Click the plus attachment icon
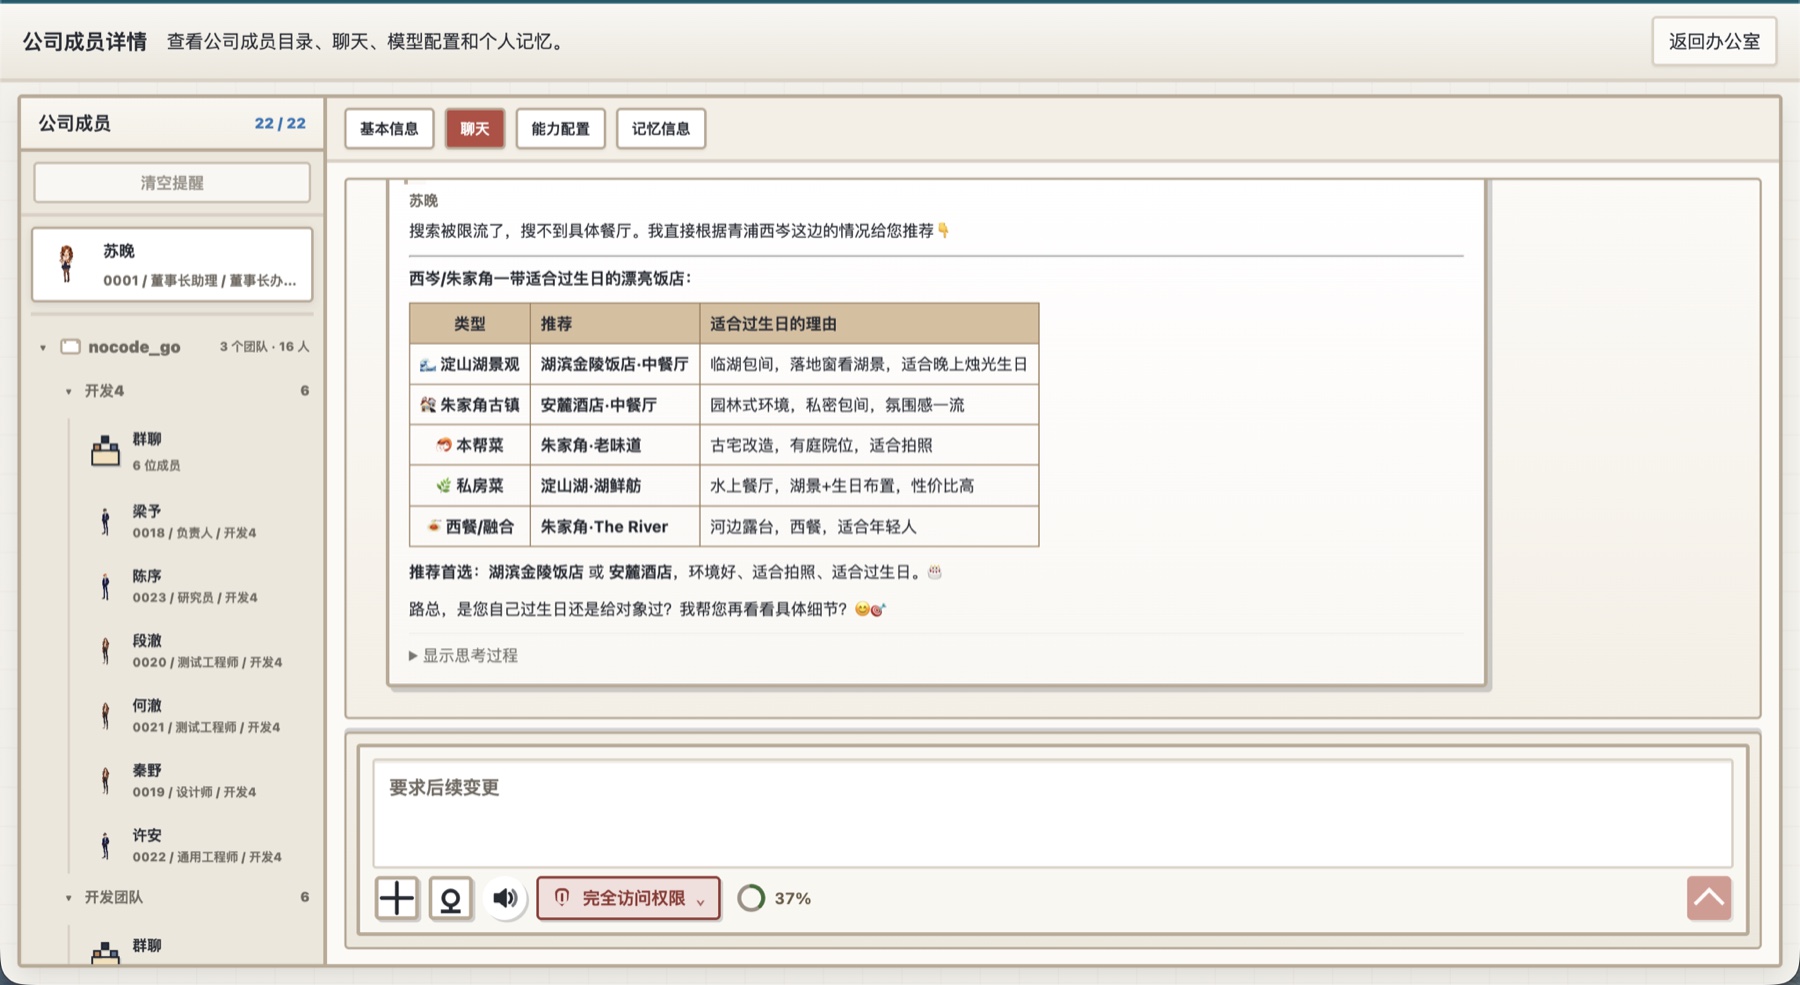This screenshot has height=985, width=1800. 397,898
